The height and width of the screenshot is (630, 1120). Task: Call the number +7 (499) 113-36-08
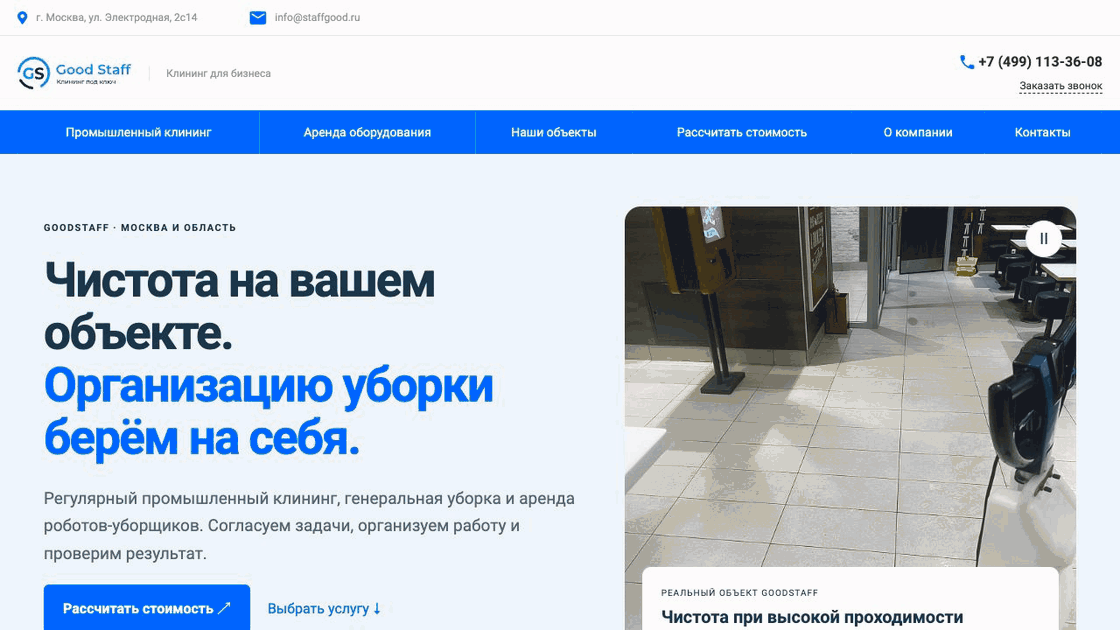tap(1040, 62)
